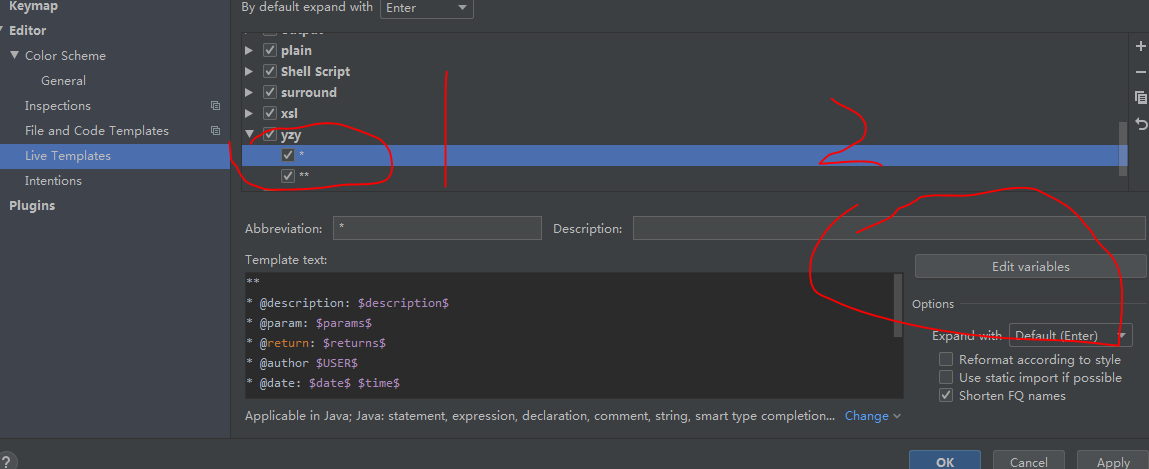The height and width of the screenshot is (469, 1149).
Task: Duplicate the selected template icon
Action: (x=1140, y=97)
